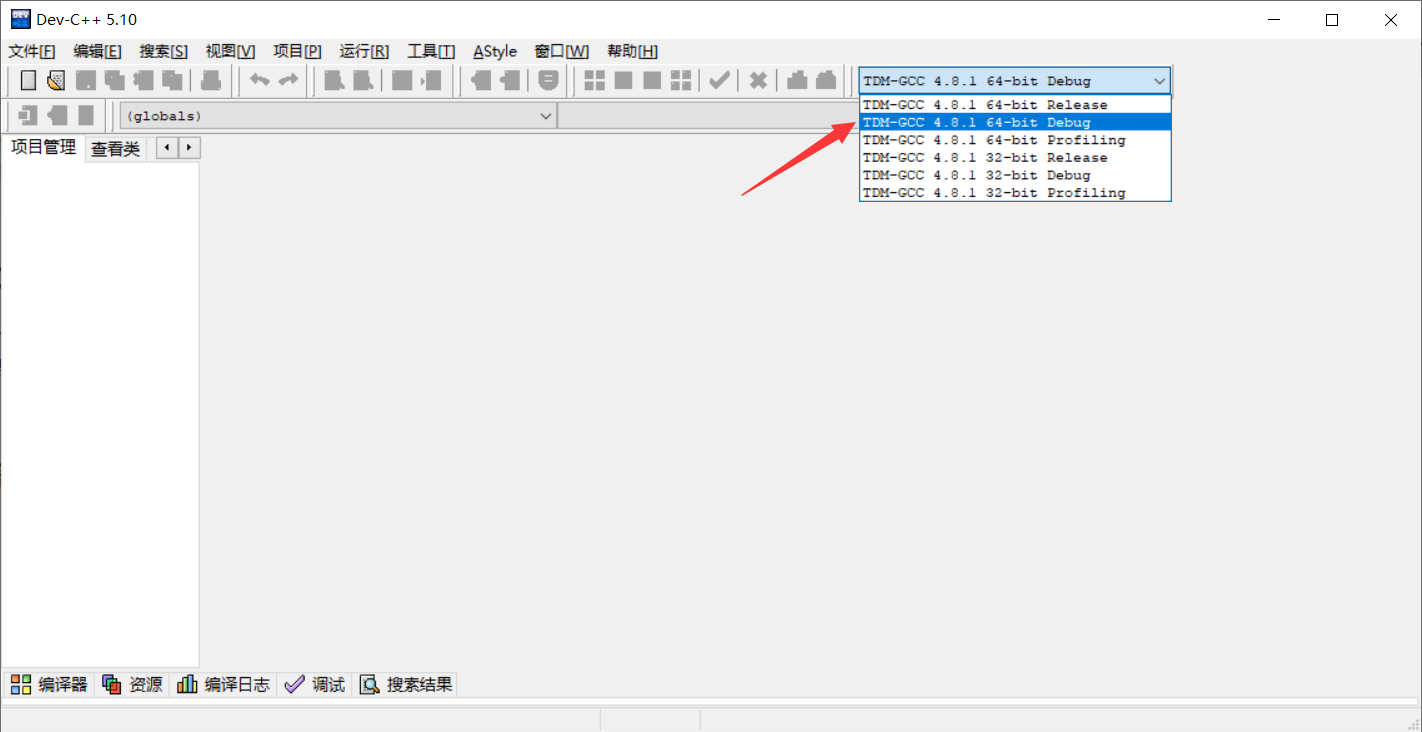Click the Close file toolbar icon
1422x732 pixels.
click(144, 81)
